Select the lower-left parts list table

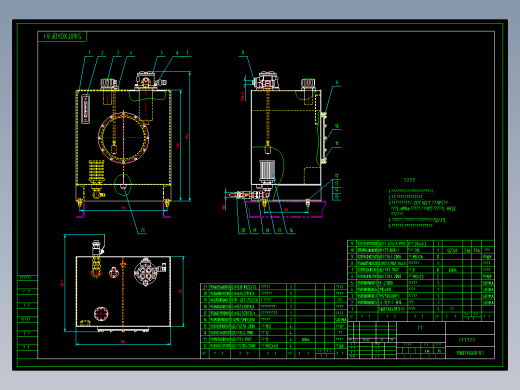tap(274, 321)
